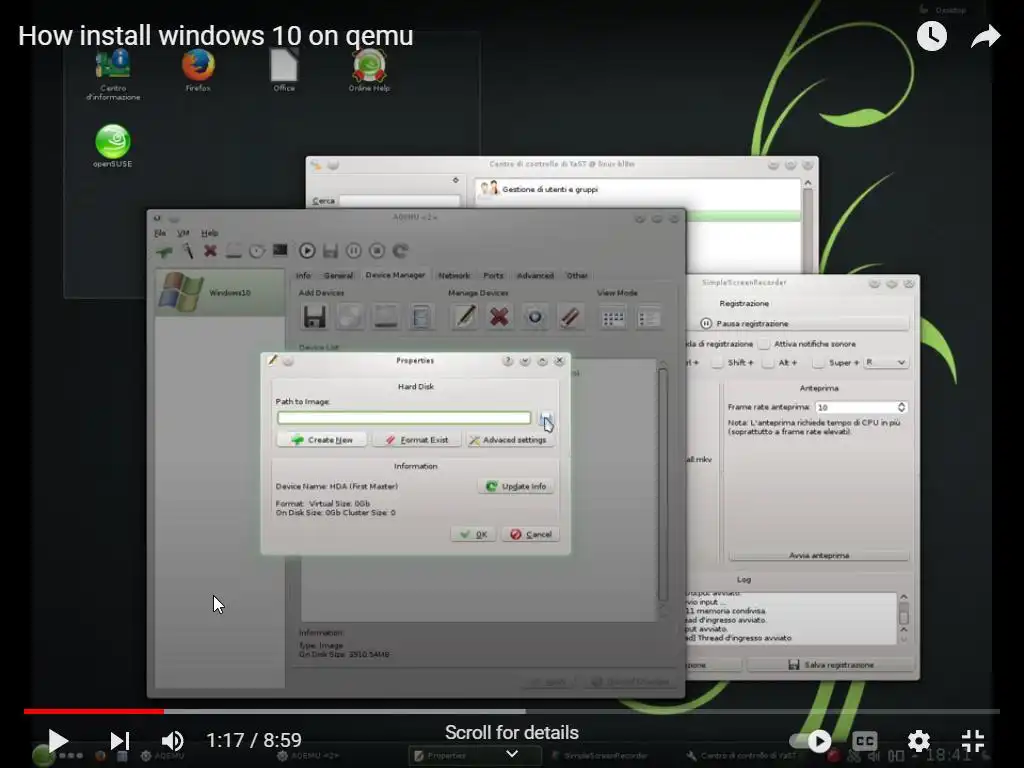Switch to list view mode
The image size is (1024, 768).
coord(648,318)
